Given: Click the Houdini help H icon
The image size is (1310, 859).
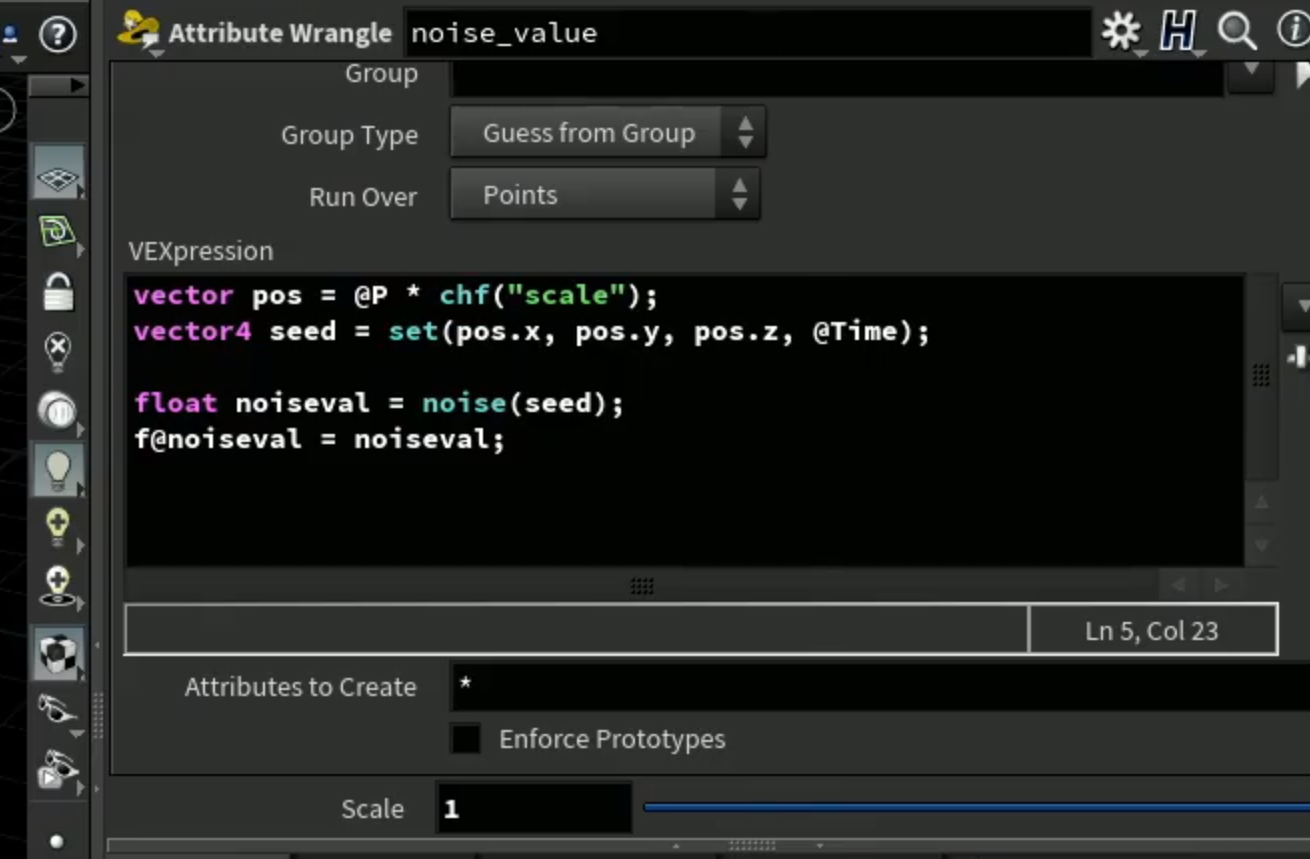Looking at the screenshot, I should [1178, 32].
